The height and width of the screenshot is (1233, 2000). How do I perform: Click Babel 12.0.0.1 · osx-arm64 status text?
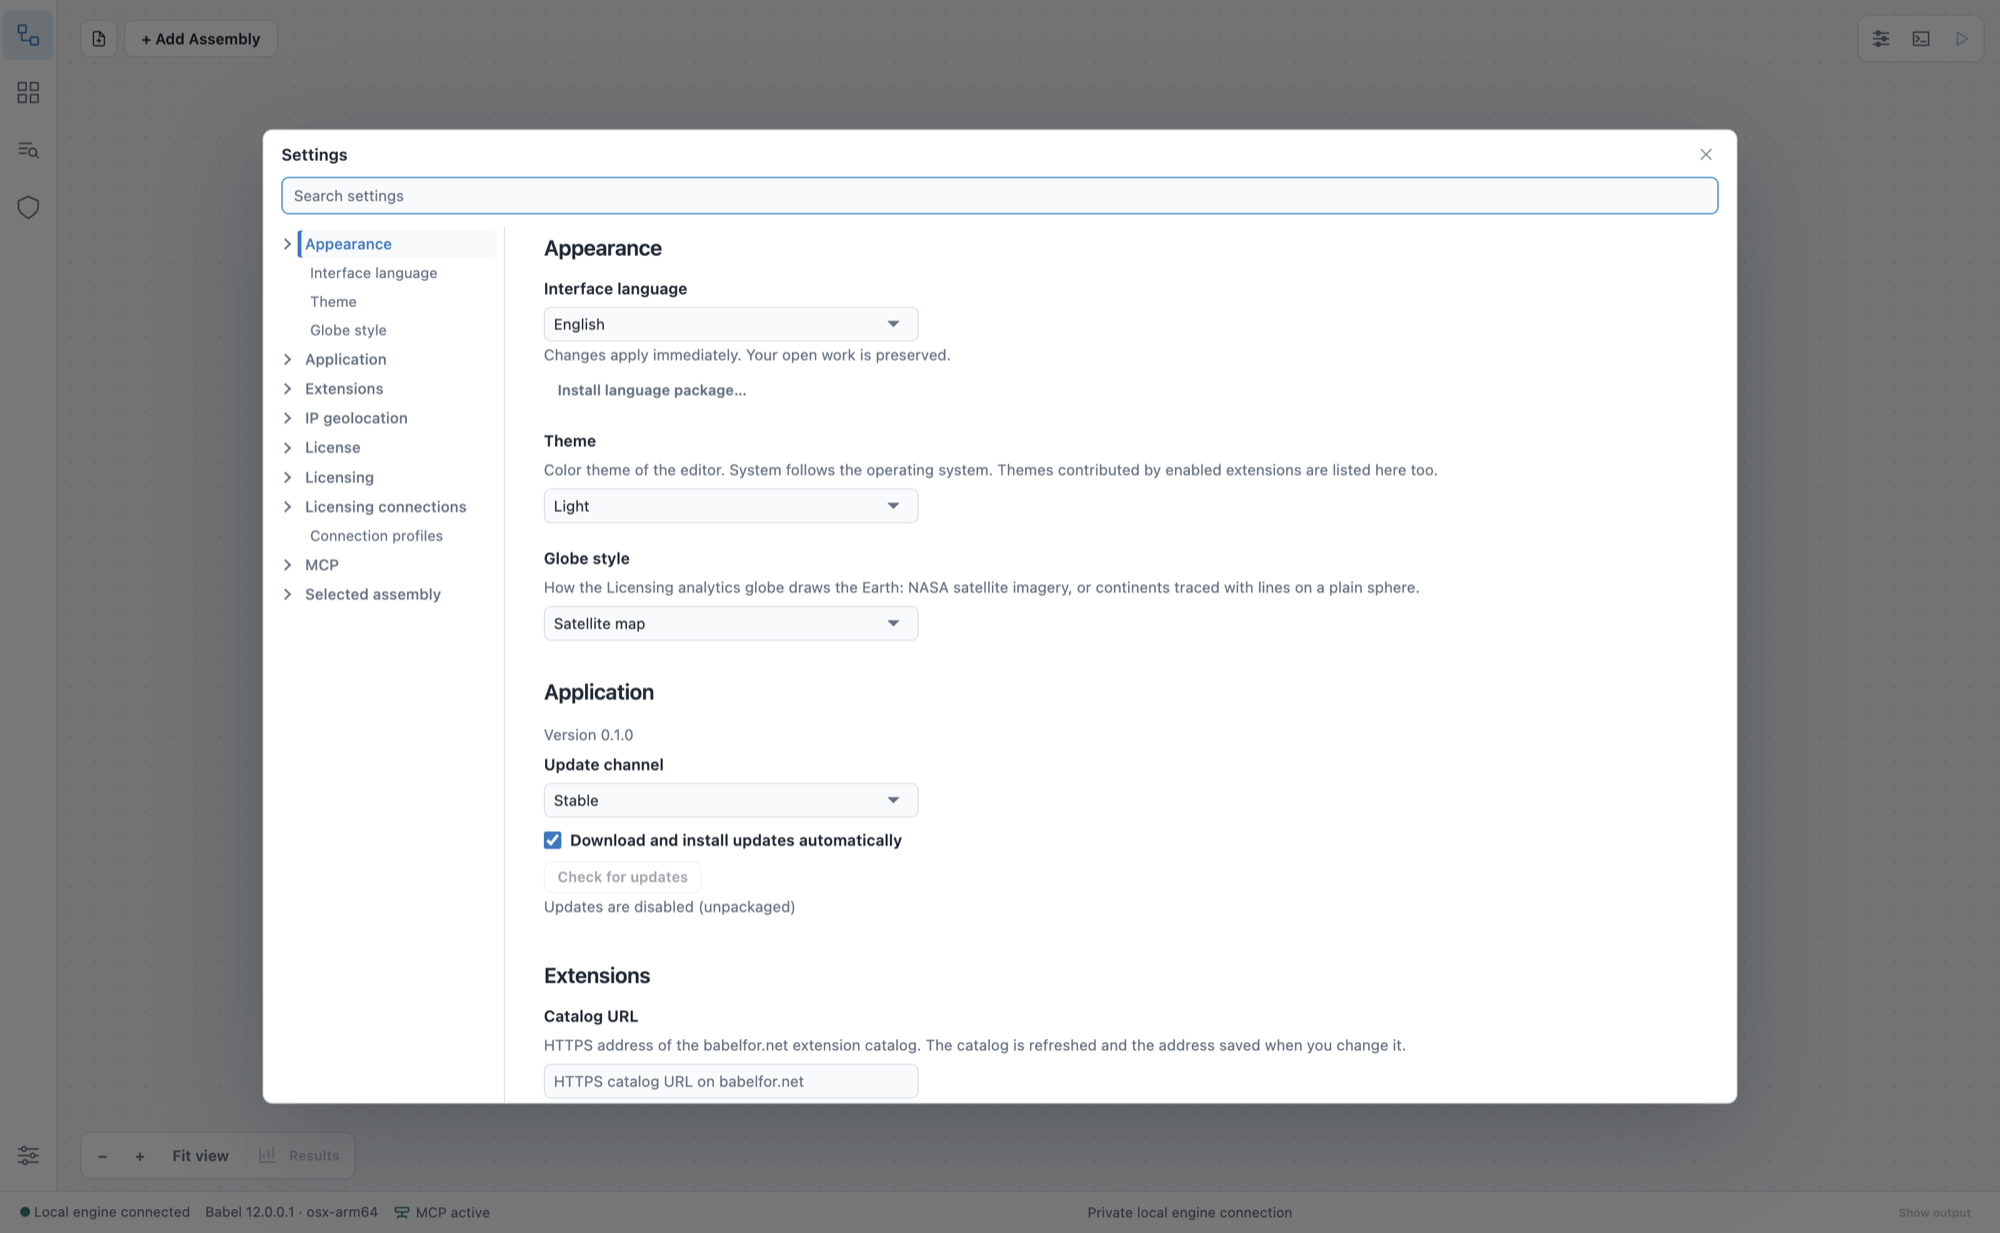pyautogui.click(x=291, y=1212)
